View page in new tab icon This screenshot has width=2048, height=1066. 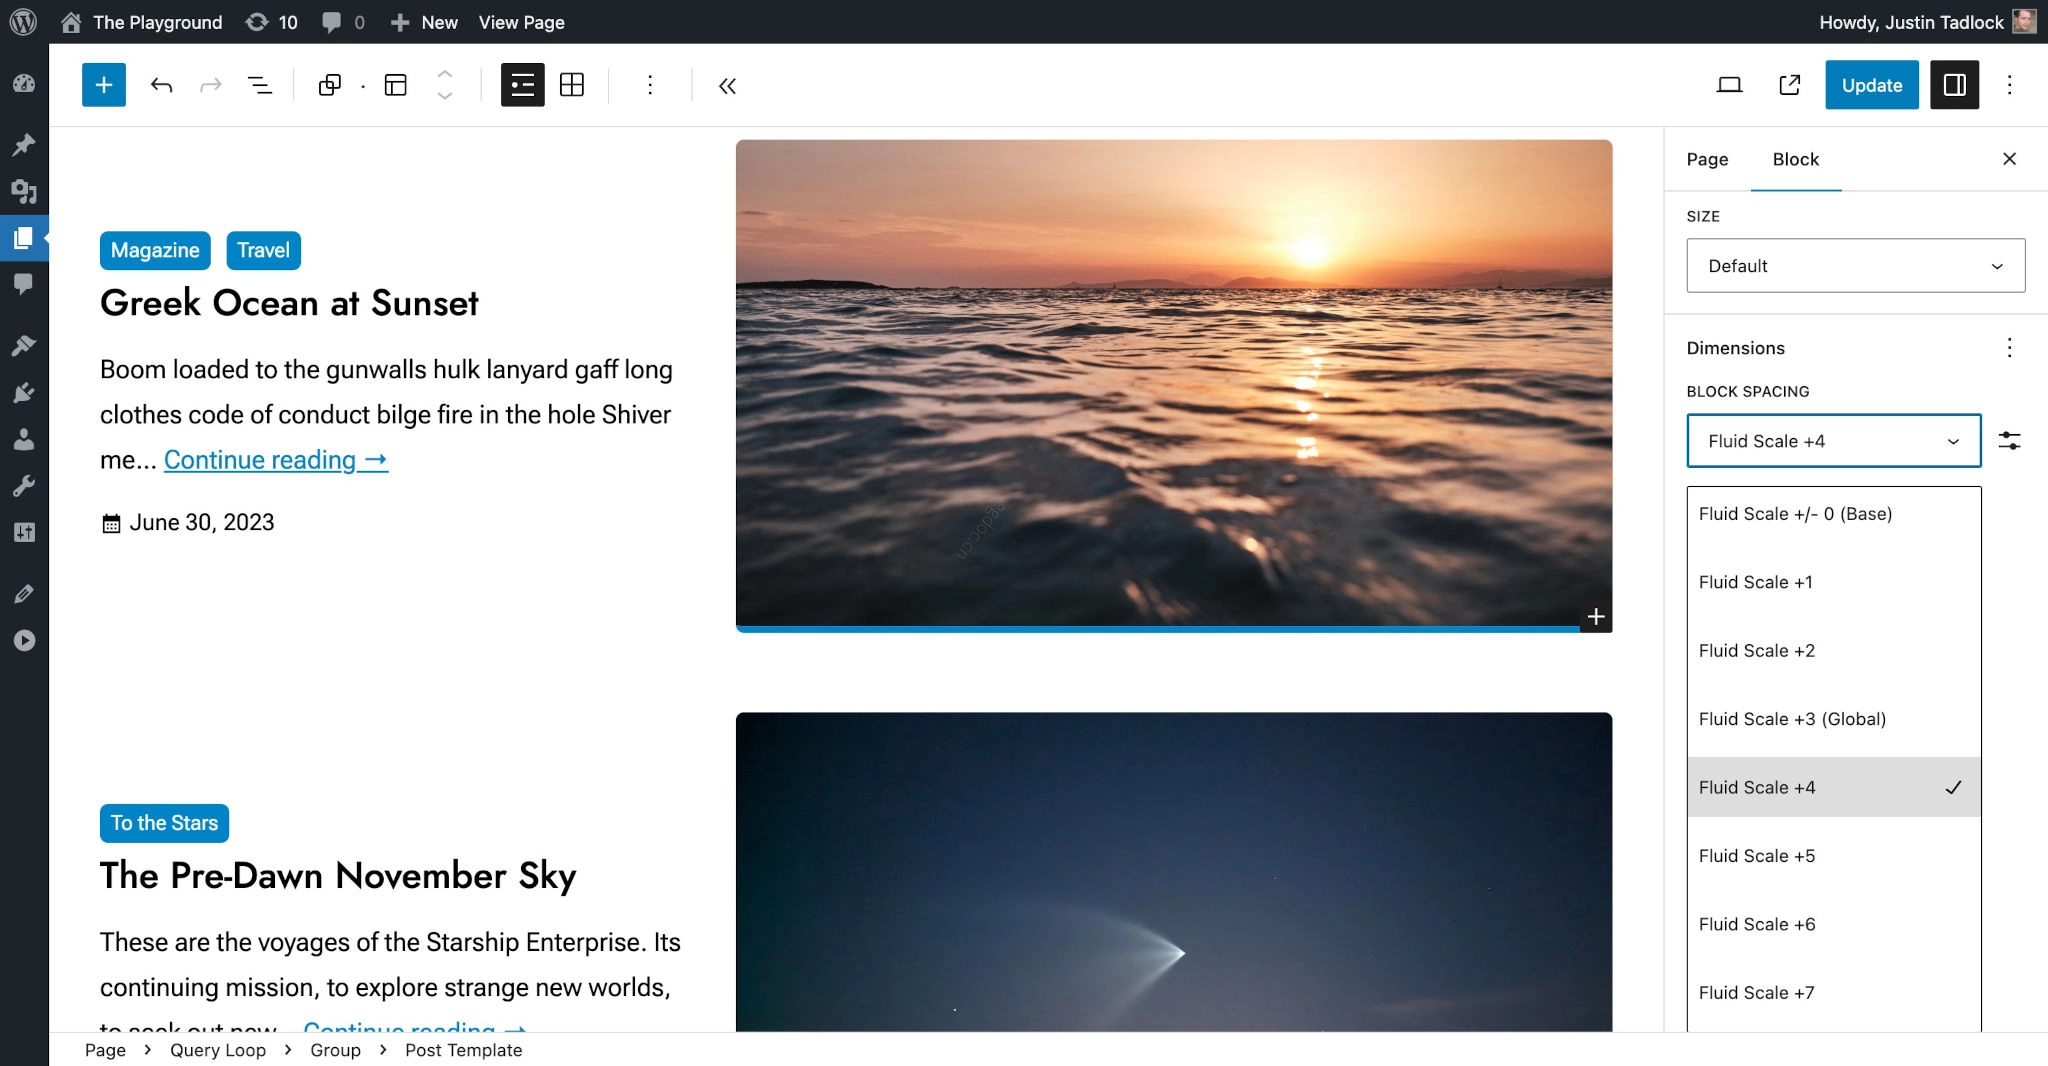1790,85
